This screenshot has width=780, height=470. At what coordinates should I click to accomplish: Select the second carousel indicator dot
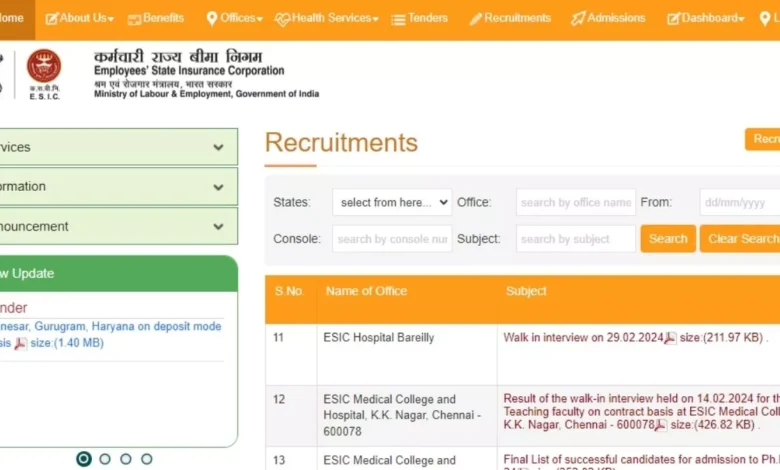105,459
